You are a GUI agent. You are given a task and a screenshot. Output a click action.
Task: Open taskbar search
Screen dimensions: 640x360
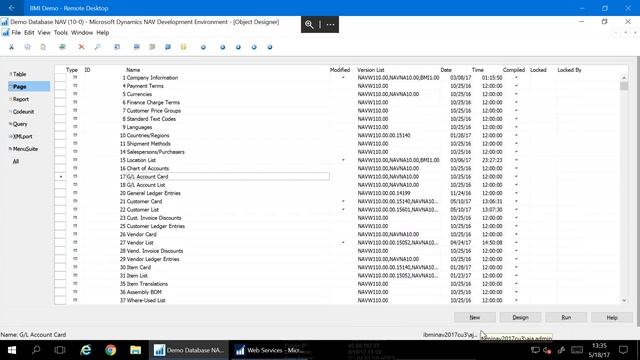click(x=36, y=350)
